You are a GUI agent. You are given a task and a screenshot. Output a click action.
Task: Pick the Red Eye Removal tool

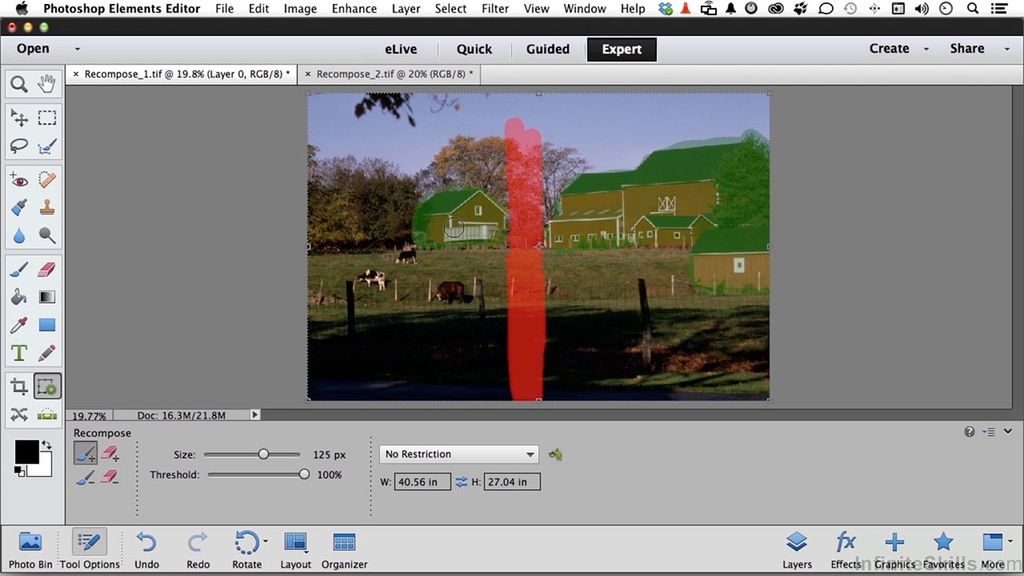coord(18,179)
